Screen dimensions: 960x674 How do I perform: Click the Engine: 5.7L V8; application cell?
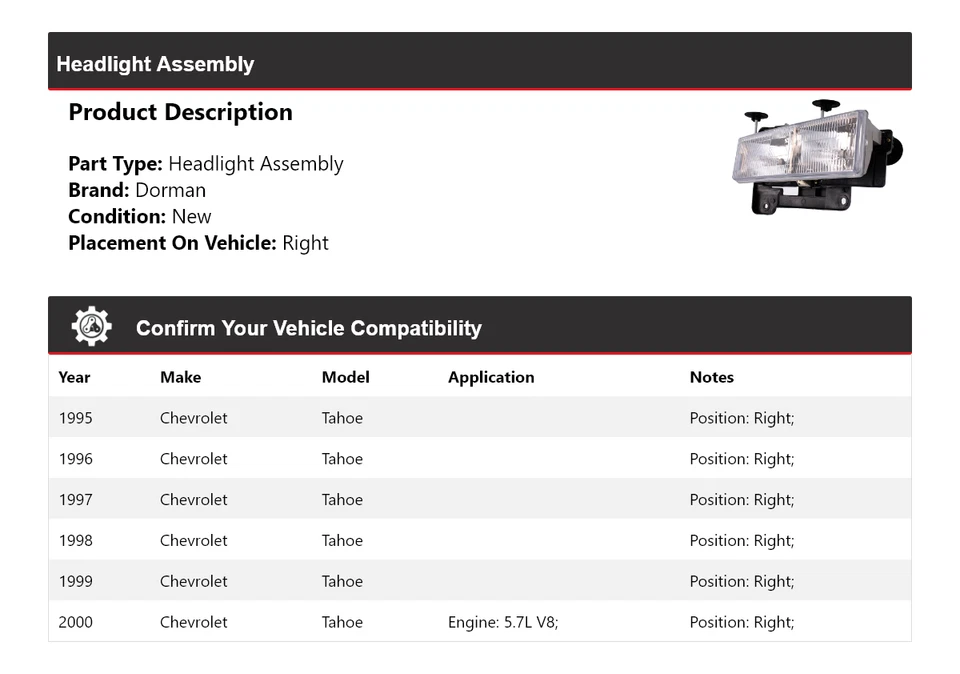tap(503, 622)
